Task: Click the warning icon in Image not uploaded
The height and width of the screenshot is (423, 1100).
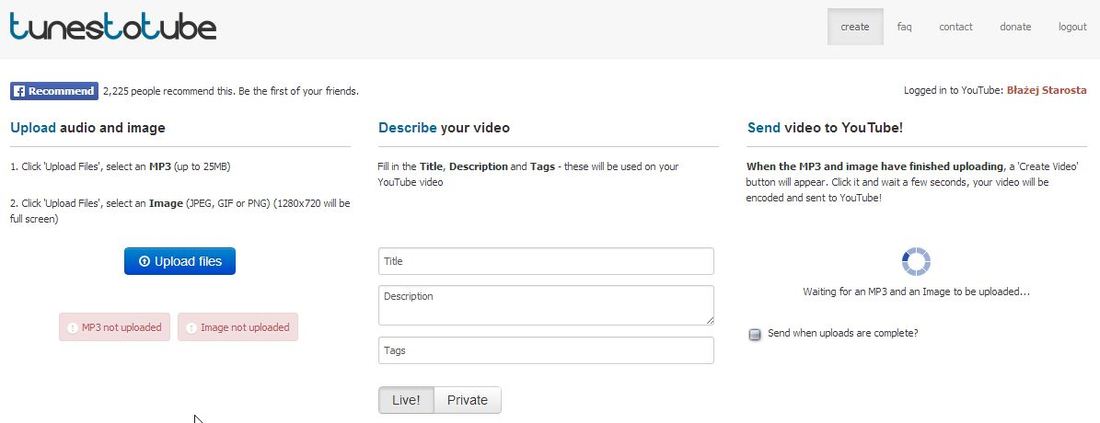Action: click(x=191, y=328)
